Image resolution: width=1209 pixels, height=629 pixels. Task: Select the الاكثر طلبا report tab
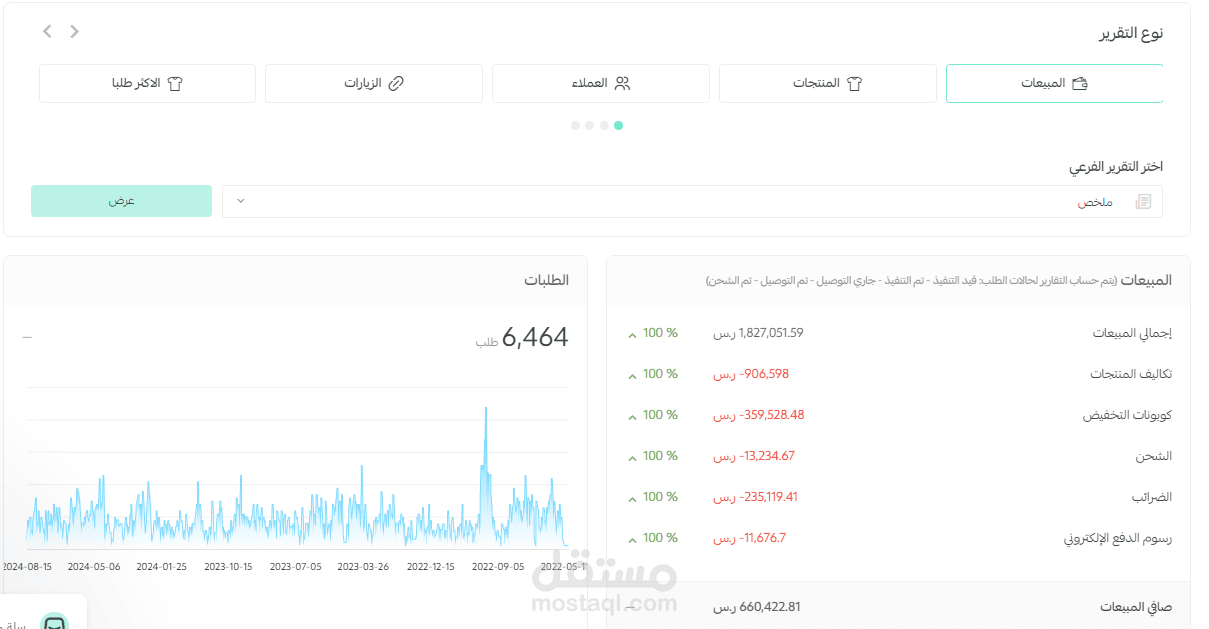pyautogui.click(x=147, y=83)
